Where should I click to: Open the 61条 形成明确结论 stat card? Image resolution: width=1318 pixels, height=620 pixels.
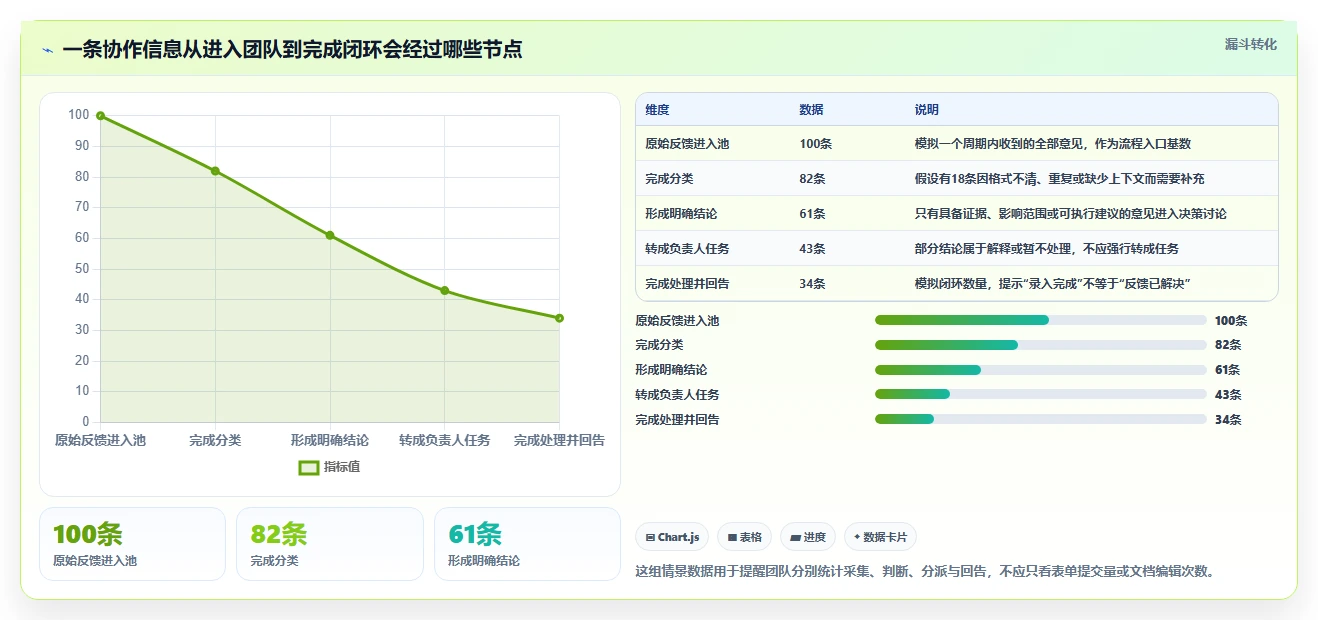(x=528, y=544)
